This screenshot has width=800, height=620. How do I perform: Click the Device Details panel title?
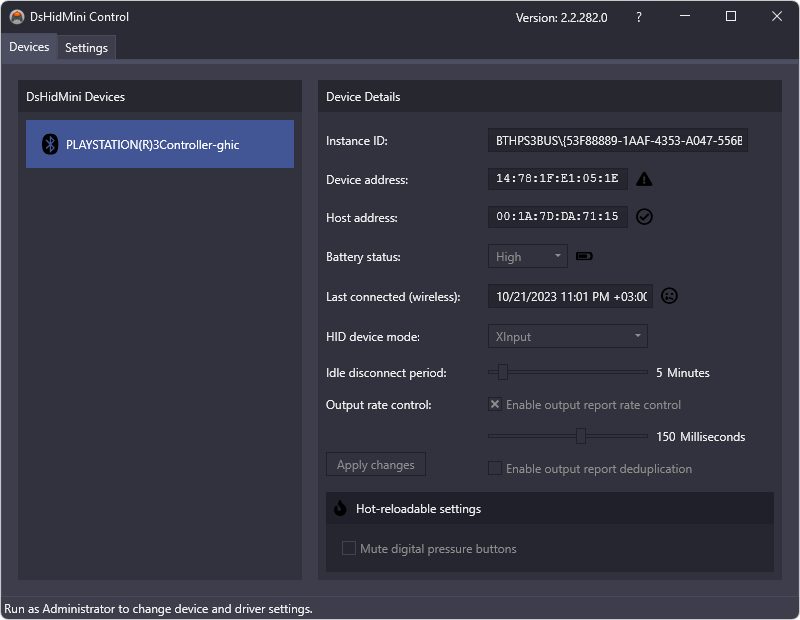click(x=363, y=97)
